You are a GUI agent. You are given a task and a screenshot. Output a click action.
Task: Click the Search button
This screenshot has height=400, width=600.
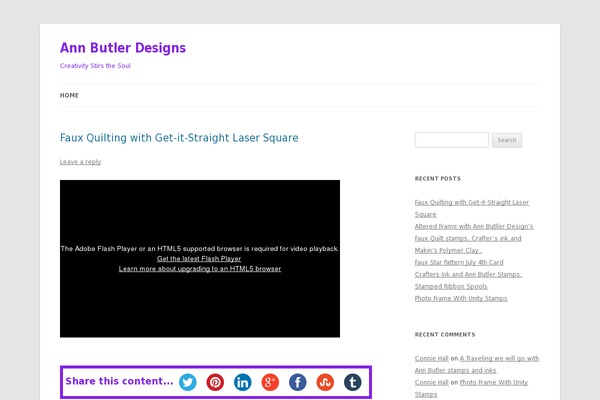pyautogui.click(x=507, y=140)
